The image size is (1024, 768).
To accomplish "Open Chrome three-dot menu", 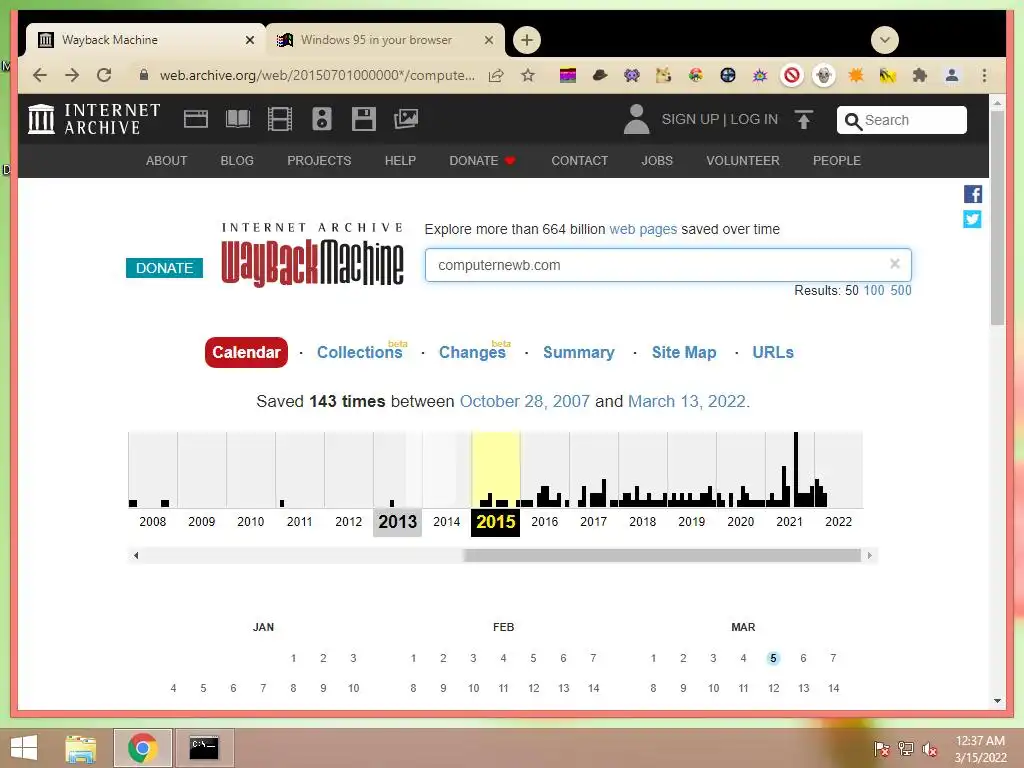I will tap(984, 75).
